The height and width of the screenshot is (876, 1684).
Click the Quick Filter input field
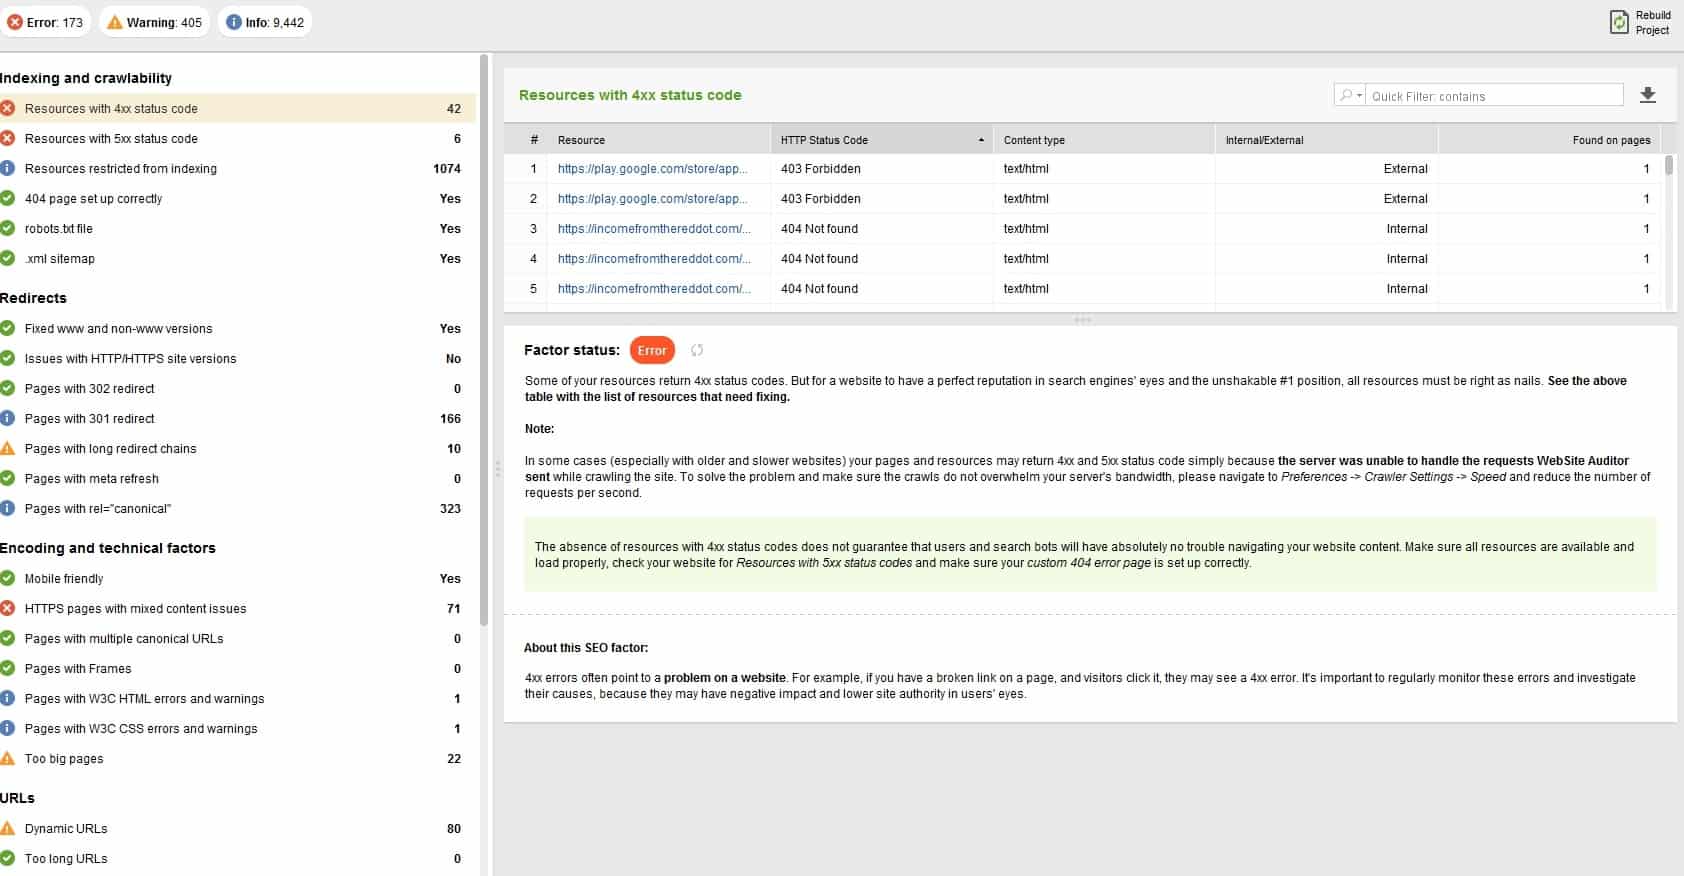point(1494,96)
